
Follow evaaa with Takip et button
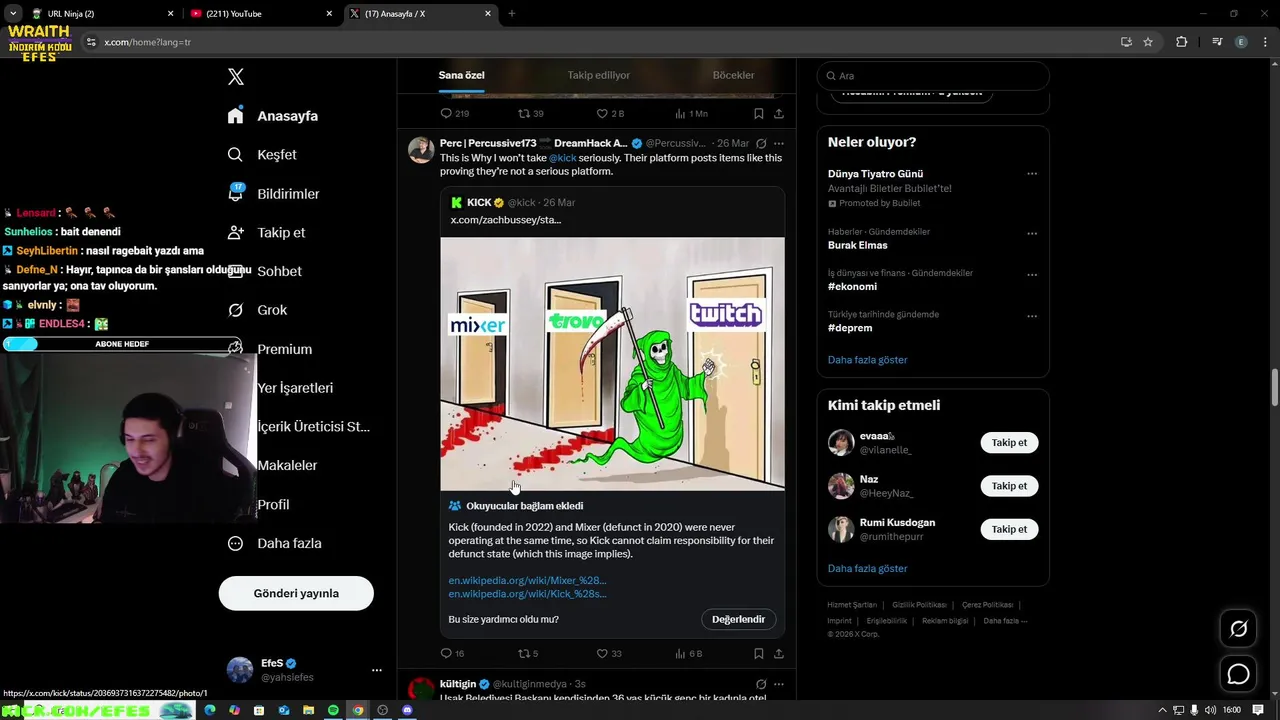pyautogui.click(x=1009, y=443)
